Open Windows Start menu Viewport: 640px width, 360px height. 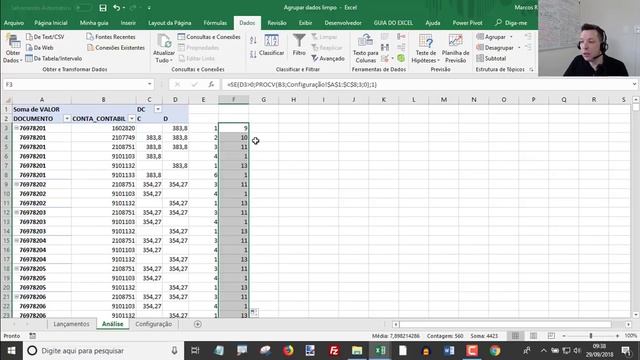click(11, 351)
